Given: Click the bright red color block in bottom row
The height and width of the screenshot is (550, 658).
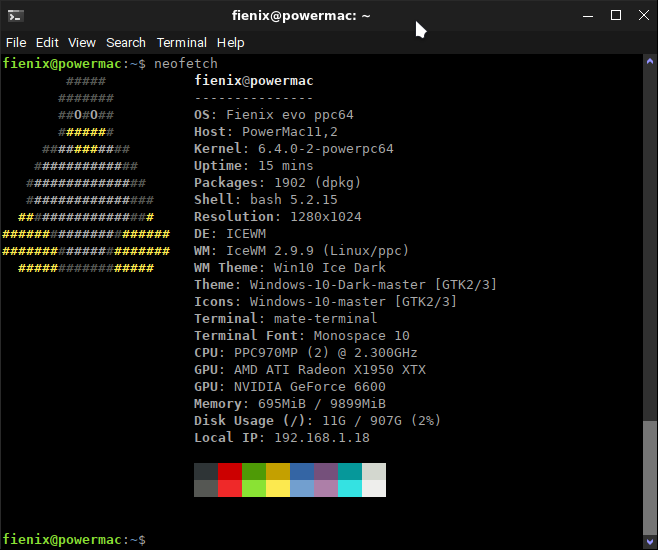Looking at the screenshot, I should [230, 488].
